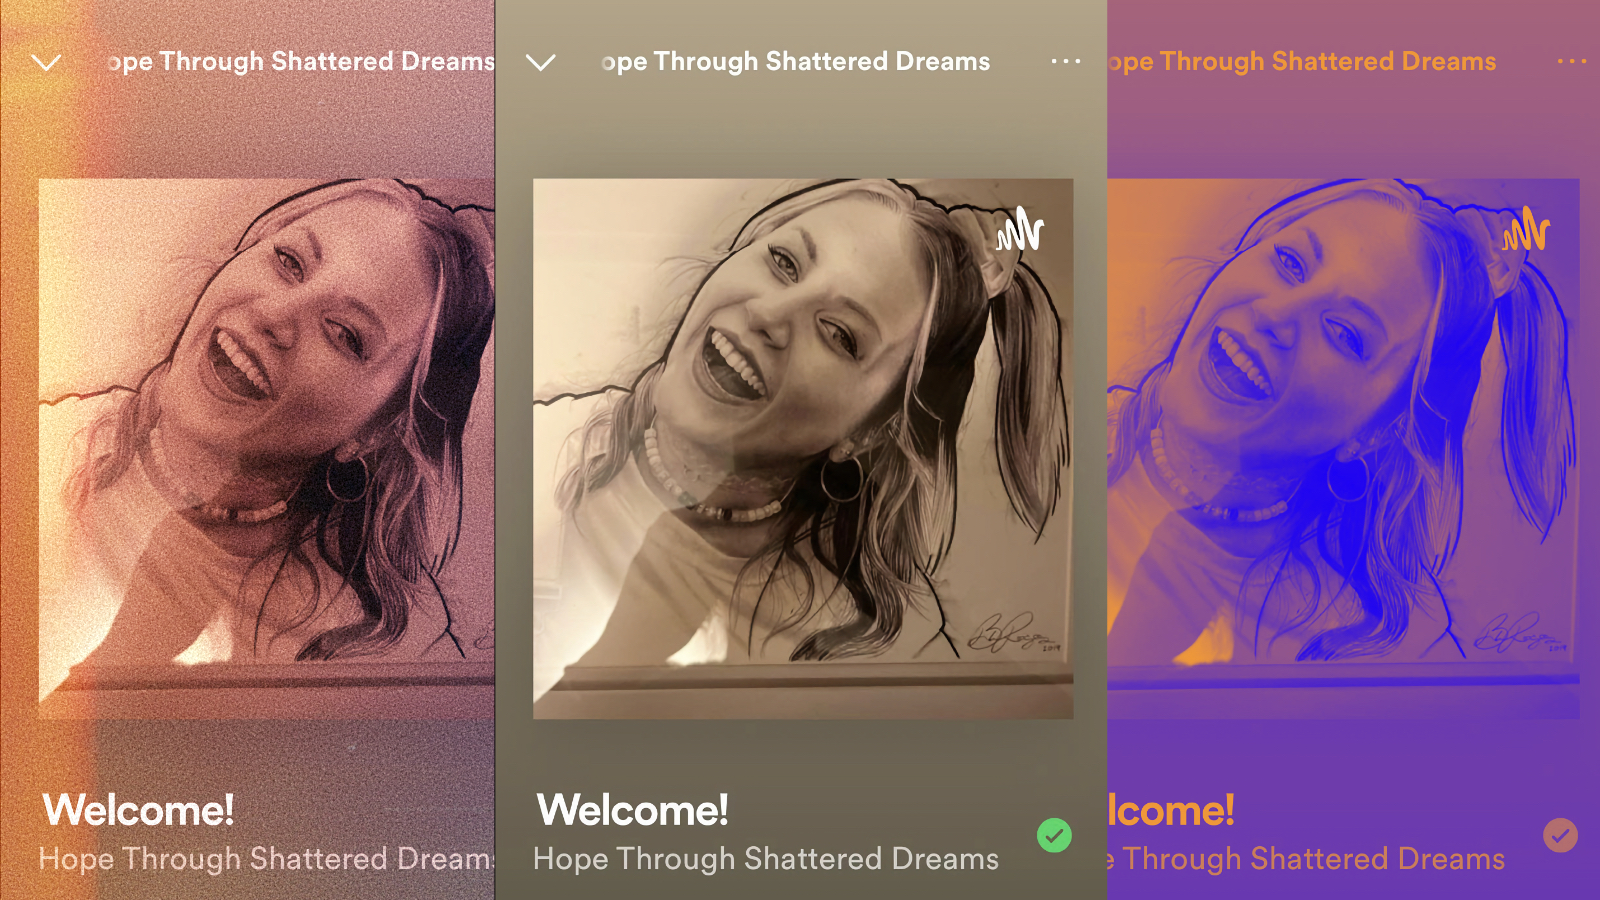The height and width of the screenshot is (900, 1600).
Task: Select the 'Welcome!' episode title in the middle panel
Action: (x=633, y=810)
